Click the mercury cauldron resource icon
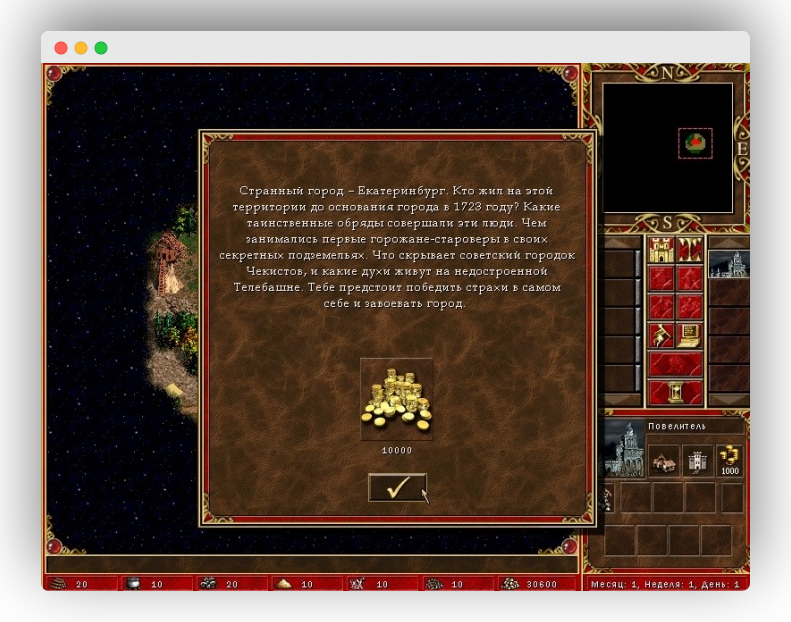The image size is (791, 622). pos(133,584)
